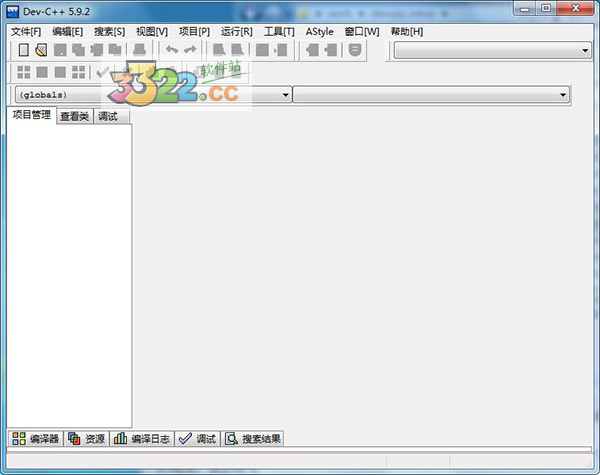The image size is (600, 475).
Task: Open the 工具[T] menu
Action: point(279,32)
